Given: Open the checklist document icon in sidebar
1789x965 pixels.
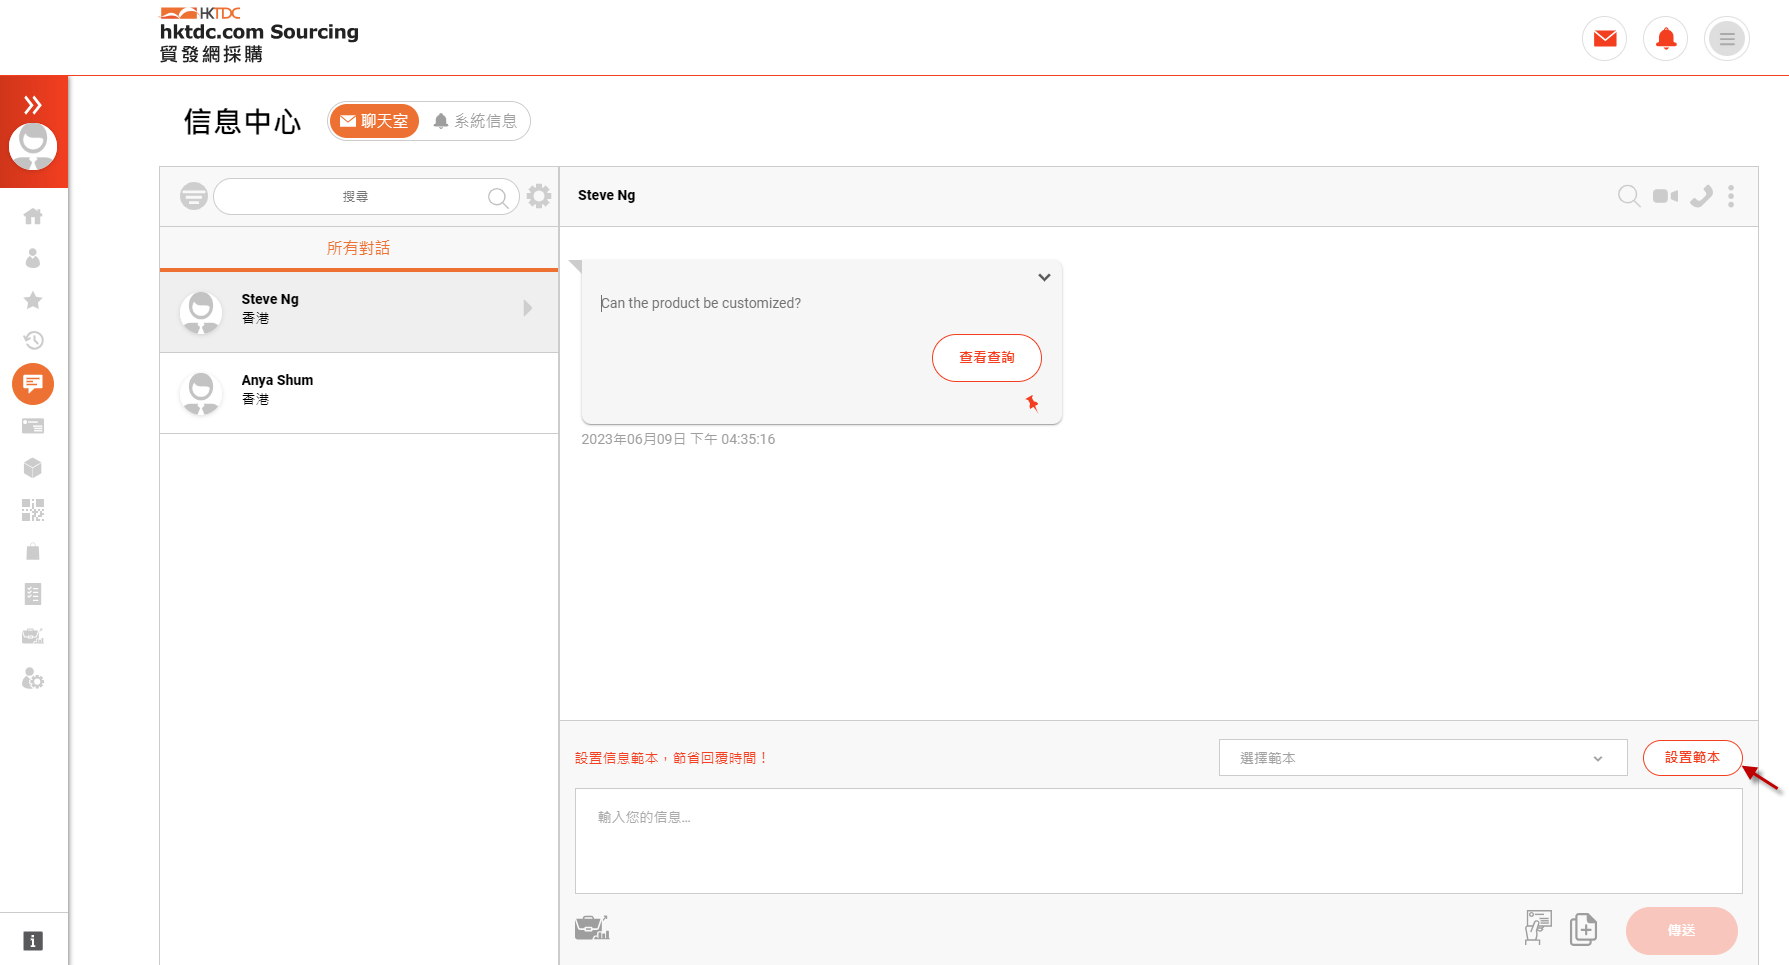Looking at the screenshot, I should [33, 594].
